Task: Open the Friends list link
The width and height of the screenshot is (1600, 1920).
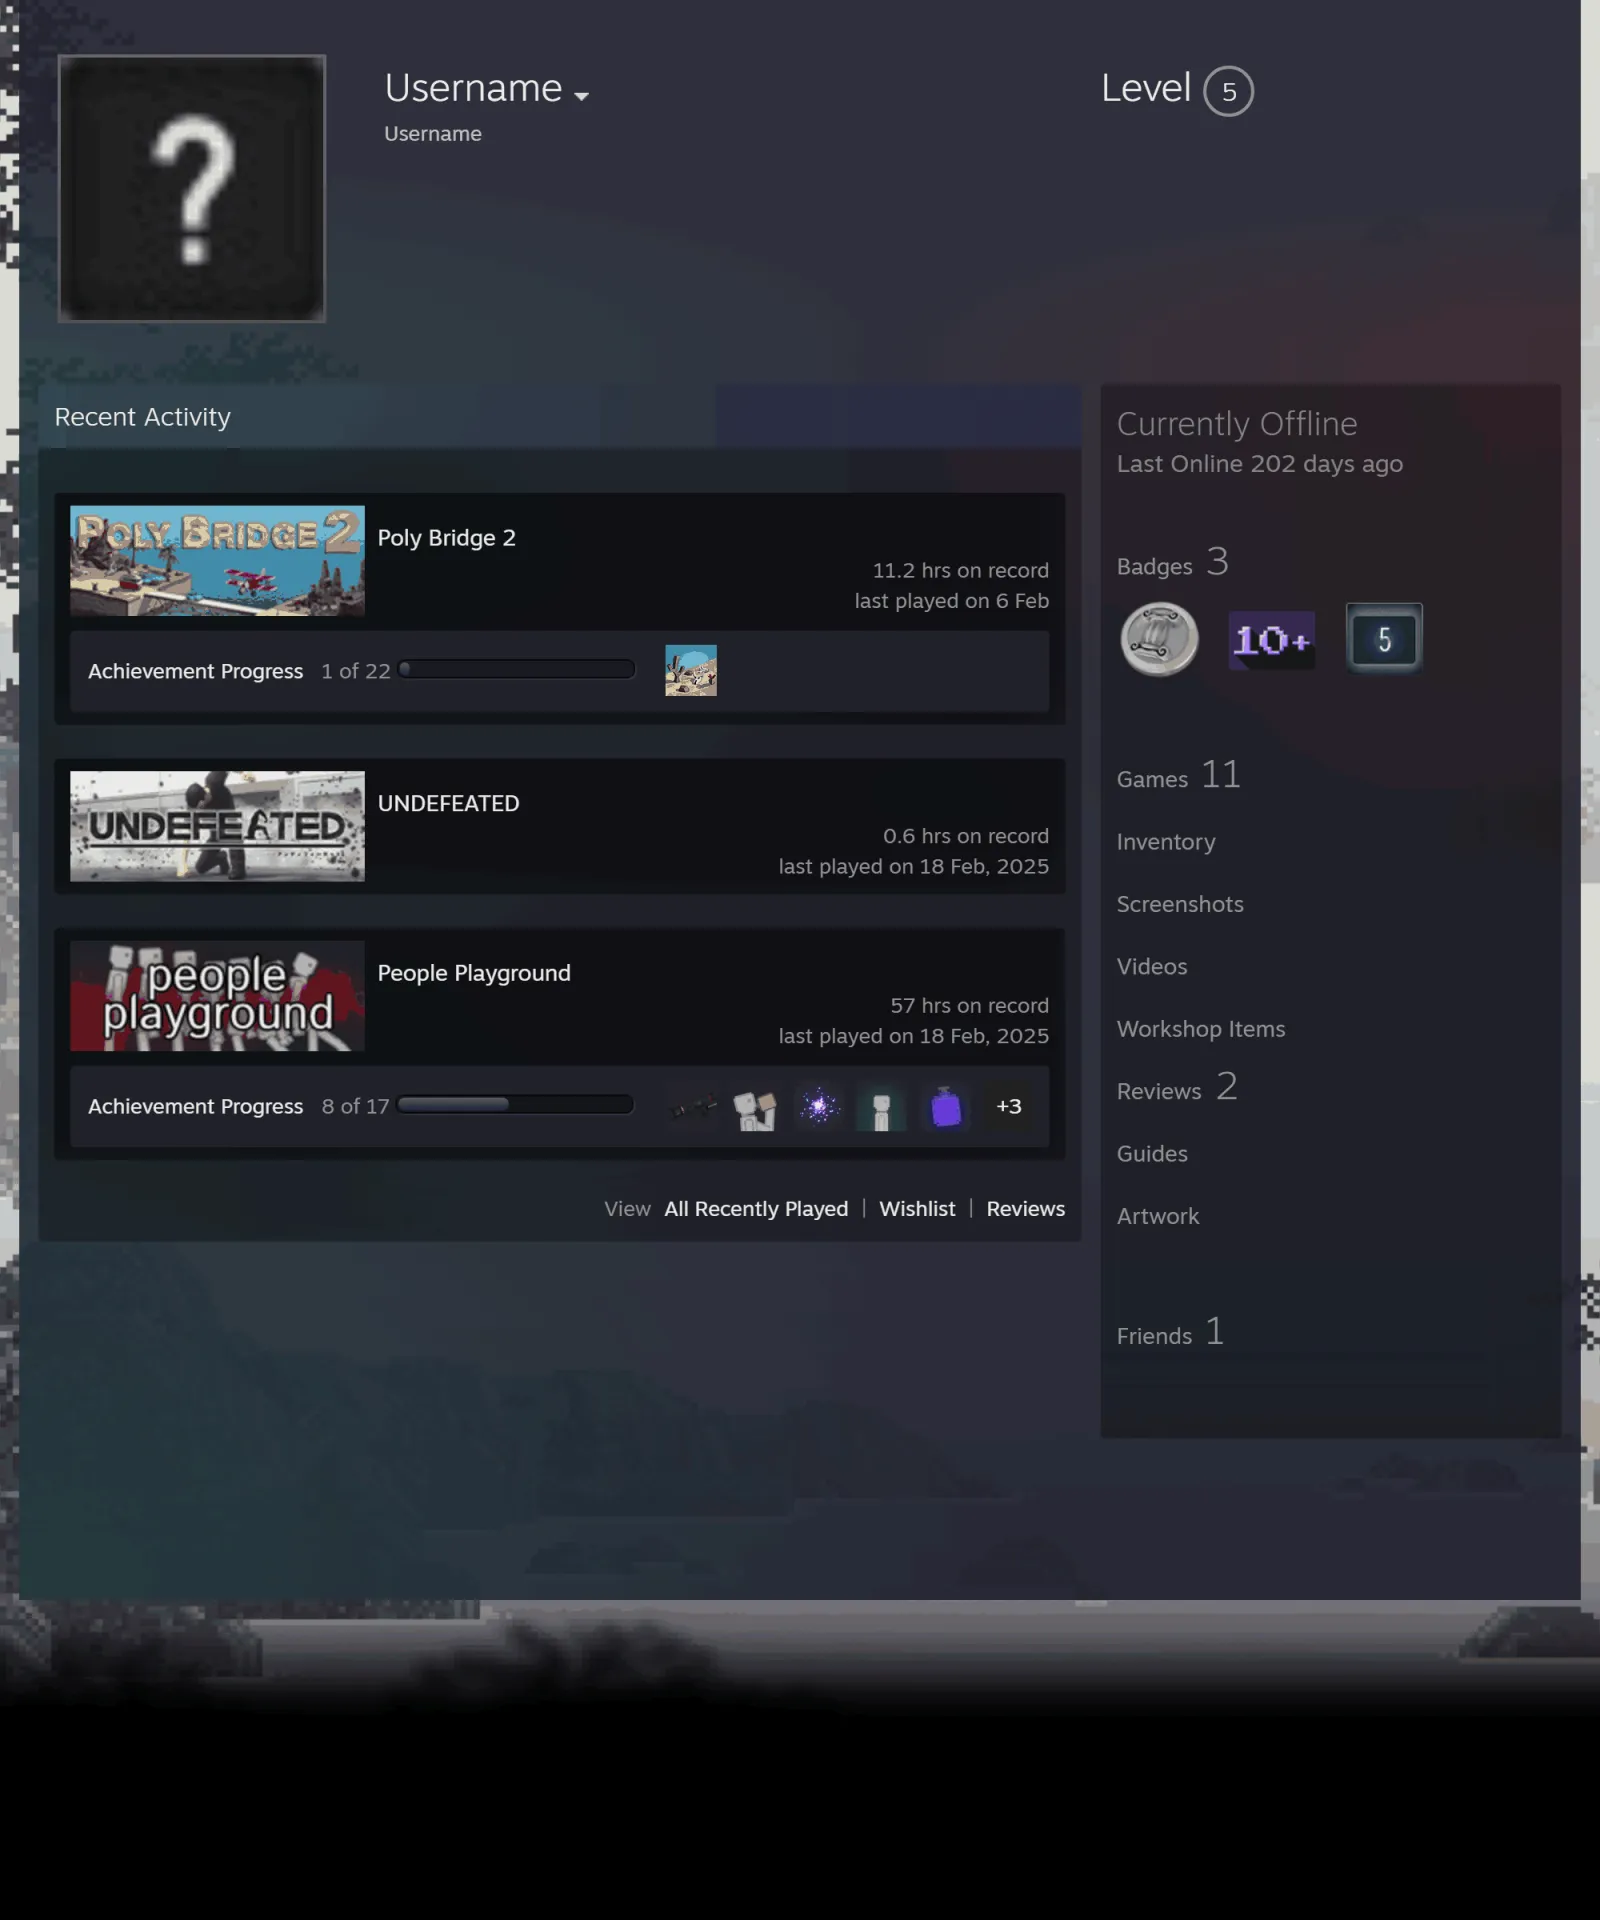Action: click(x=1170, y=1332)
